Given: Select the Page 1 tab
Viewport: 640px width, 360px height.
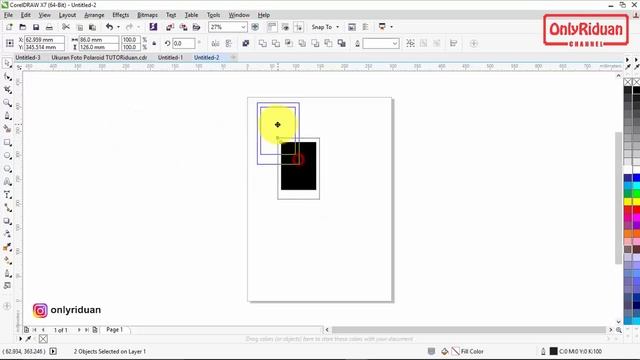Looking at the screenshot, I should (x=115, y=329).
